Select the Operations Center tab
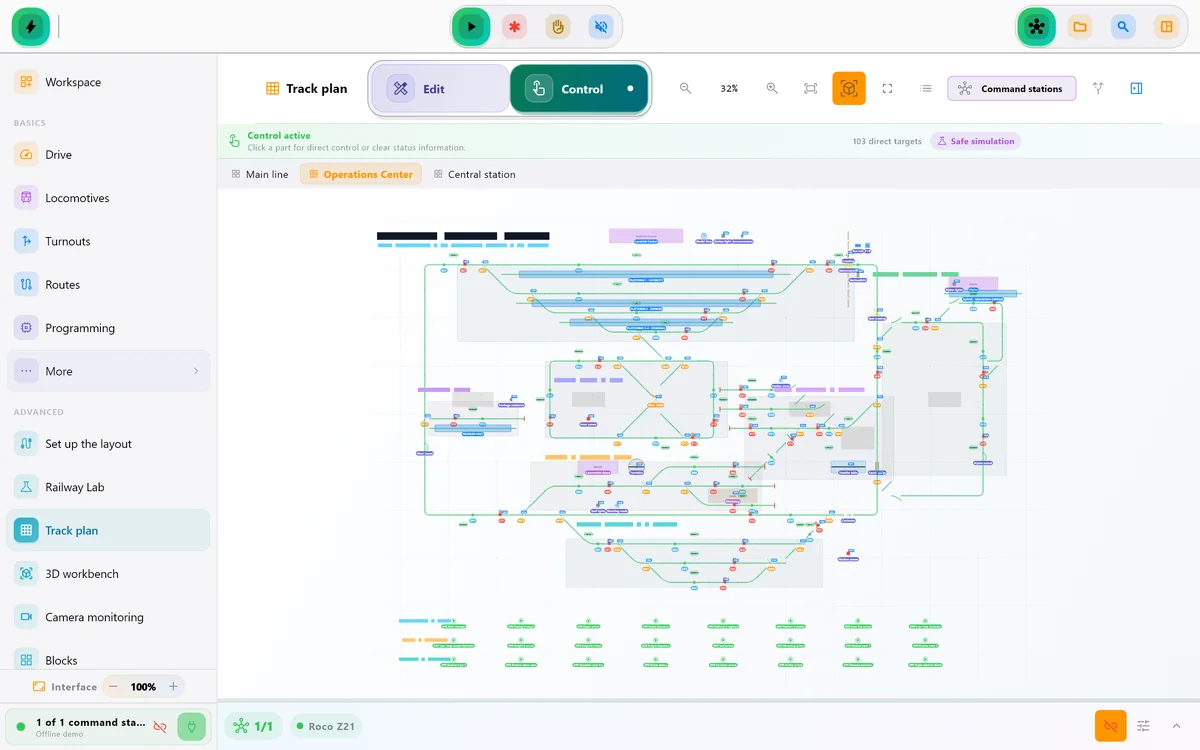Image resolution: width=1200 pixels, height=750 pixels. click(x=361, y=174)
